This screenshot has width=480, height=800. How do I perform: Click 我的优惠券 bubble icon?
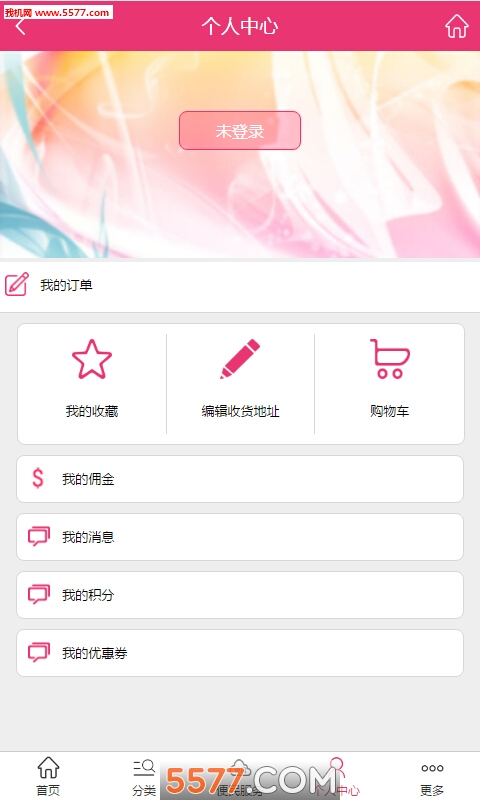pyautogui.click(x=39, y=653)
